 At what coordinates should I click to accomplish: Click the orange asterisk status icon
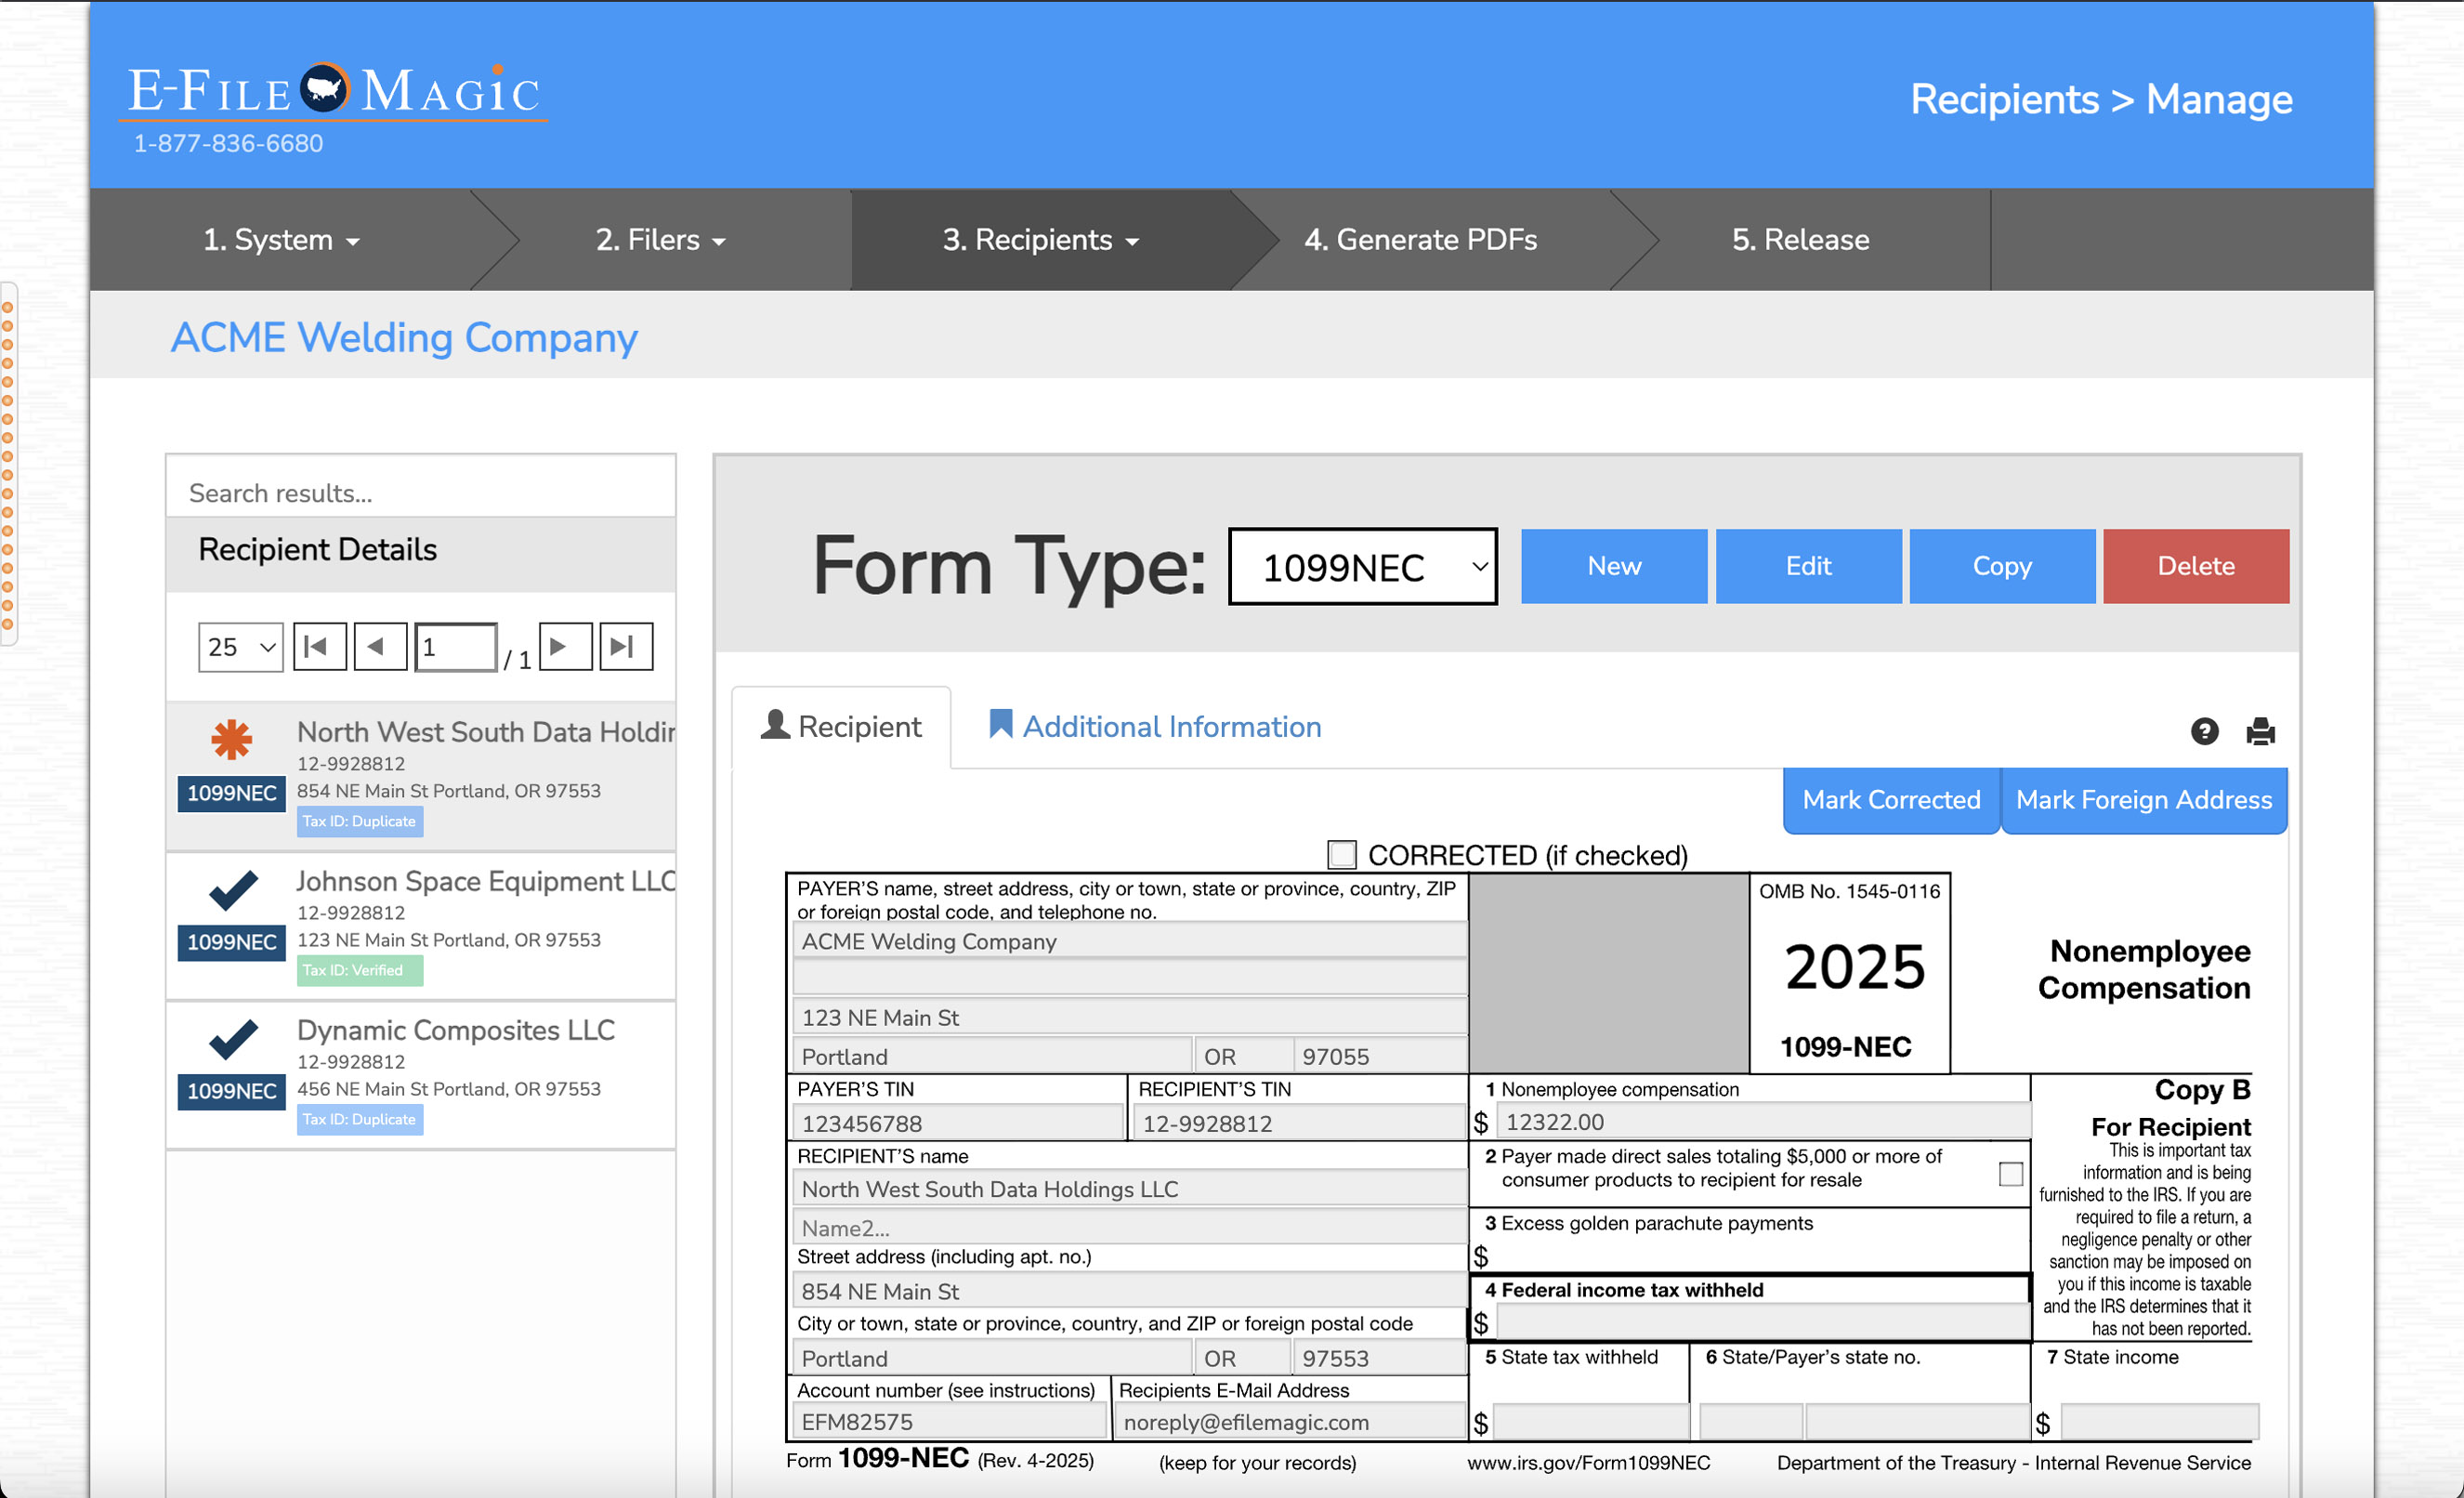point(231,739)
